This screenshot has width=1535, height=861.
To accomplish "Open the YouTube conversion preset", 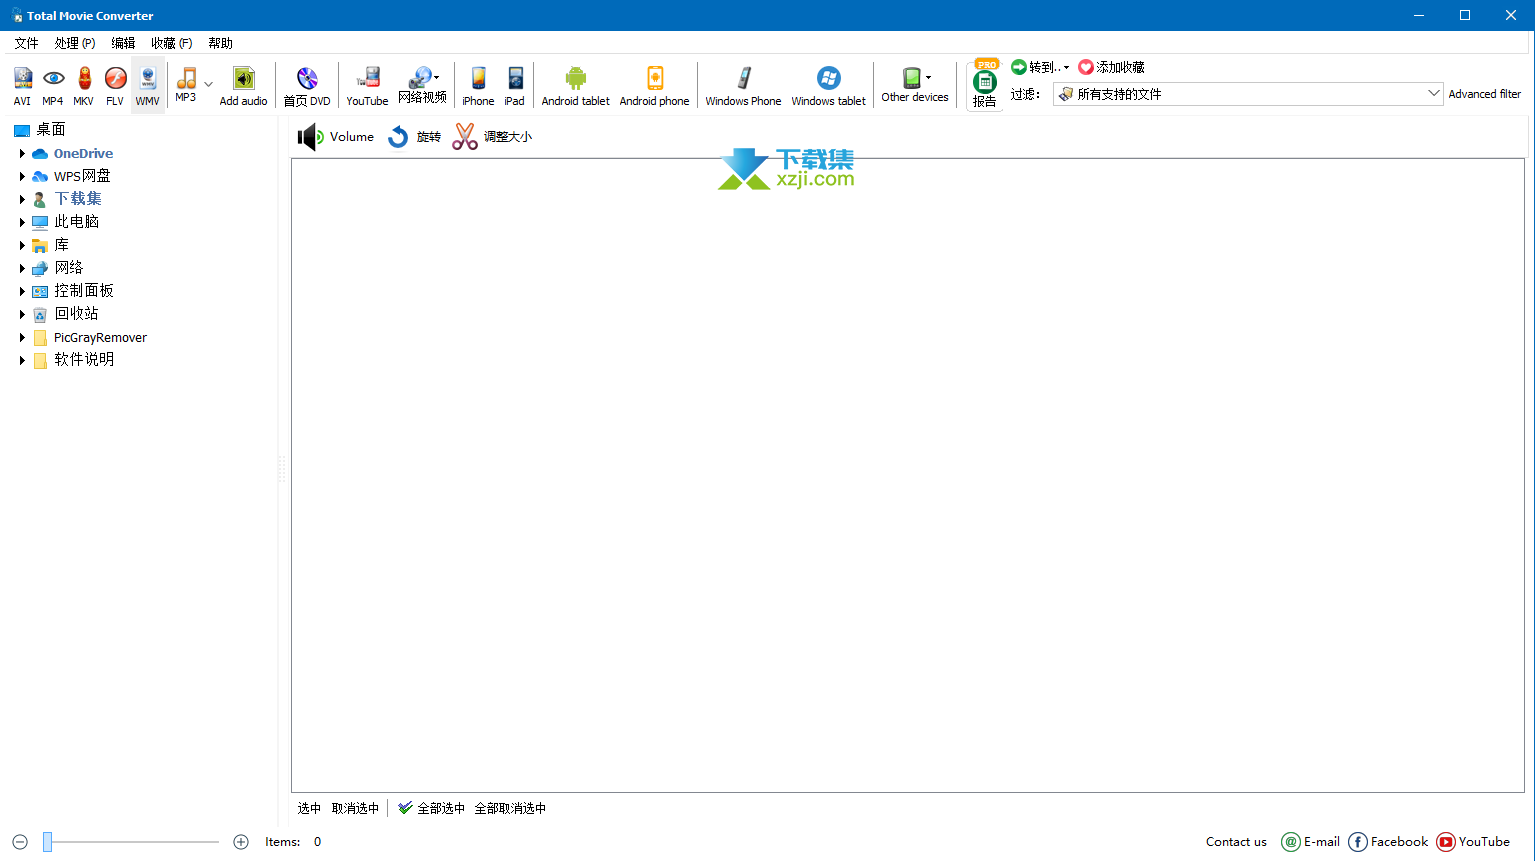I will click(x=367, y=85).
